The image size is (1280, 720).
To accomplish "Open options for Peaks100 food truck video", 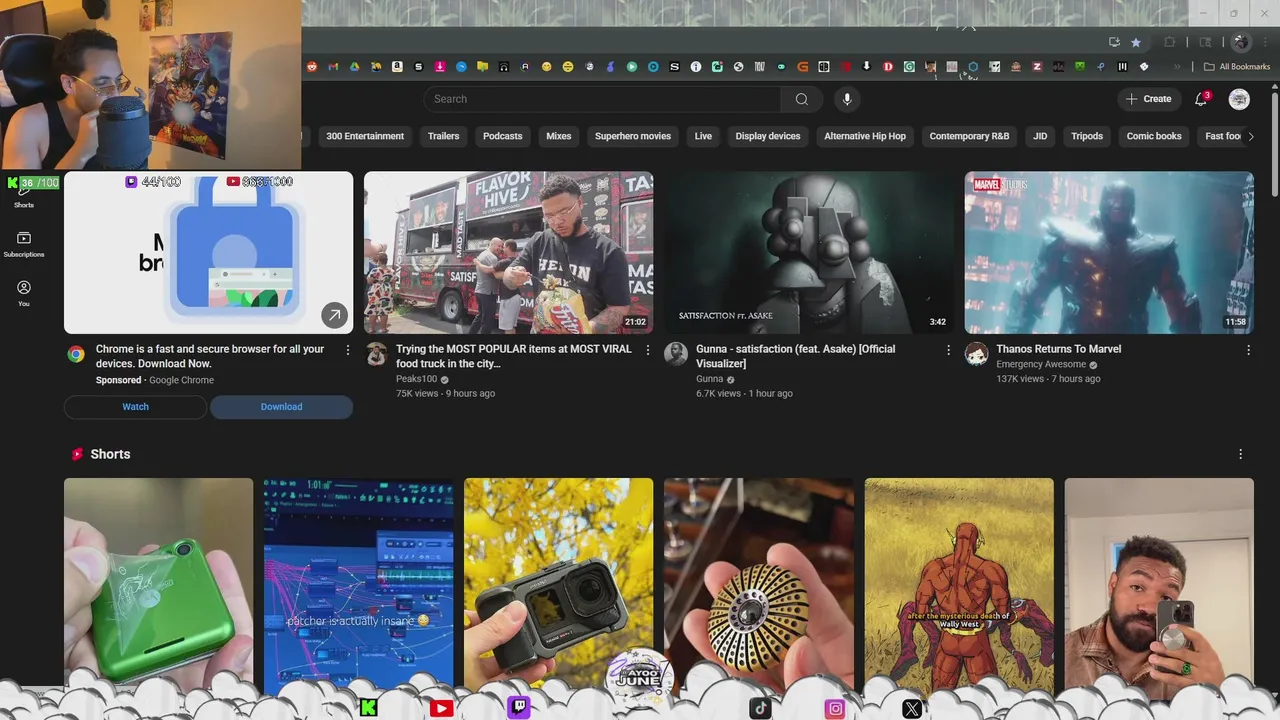I will [648, 350].
